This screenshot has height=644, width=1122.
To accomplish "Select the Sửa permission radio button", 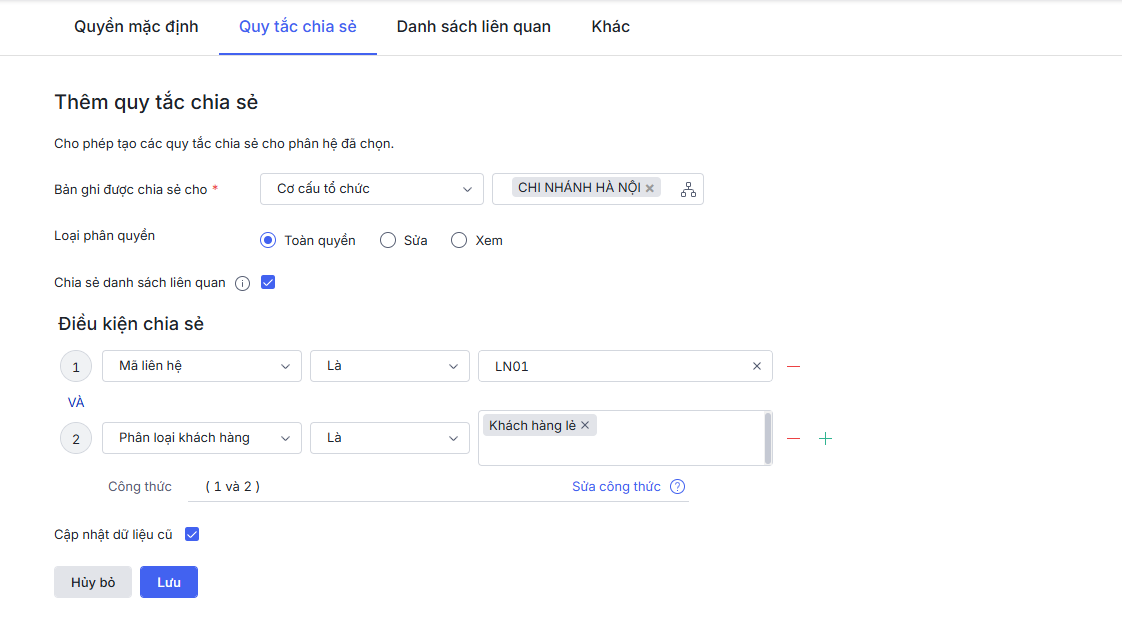I will (388, 240).
